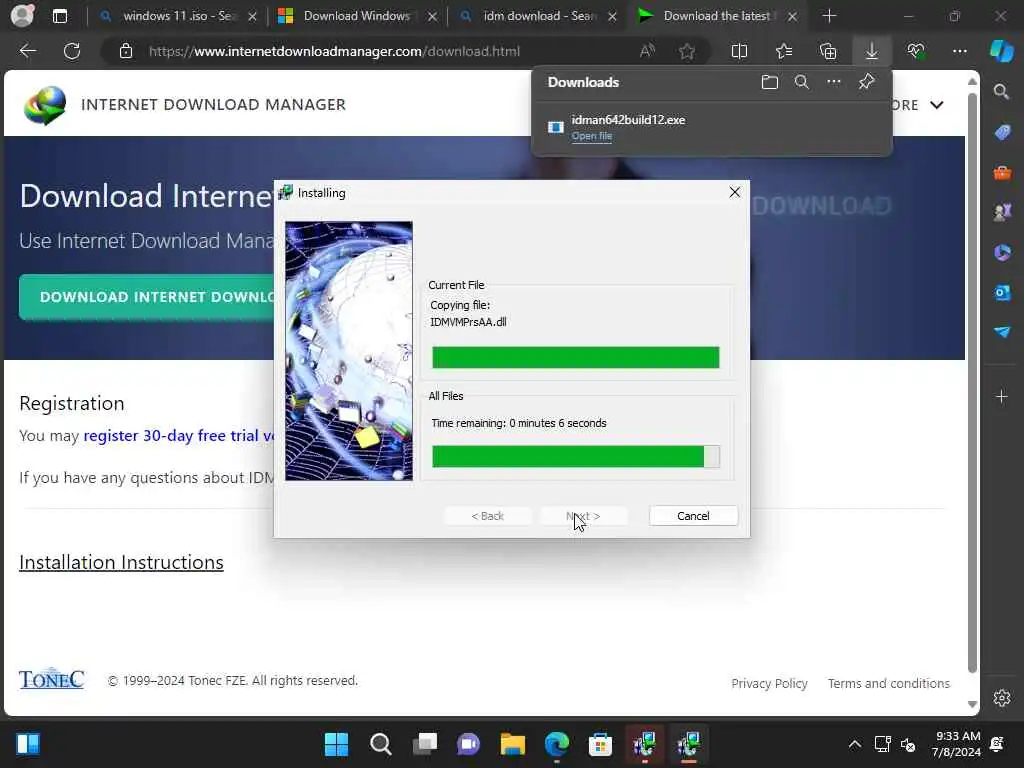This screenshot has width=1024, height=768.
Task: Open Task View on the taskbar
Action: [x=424, y=744]
